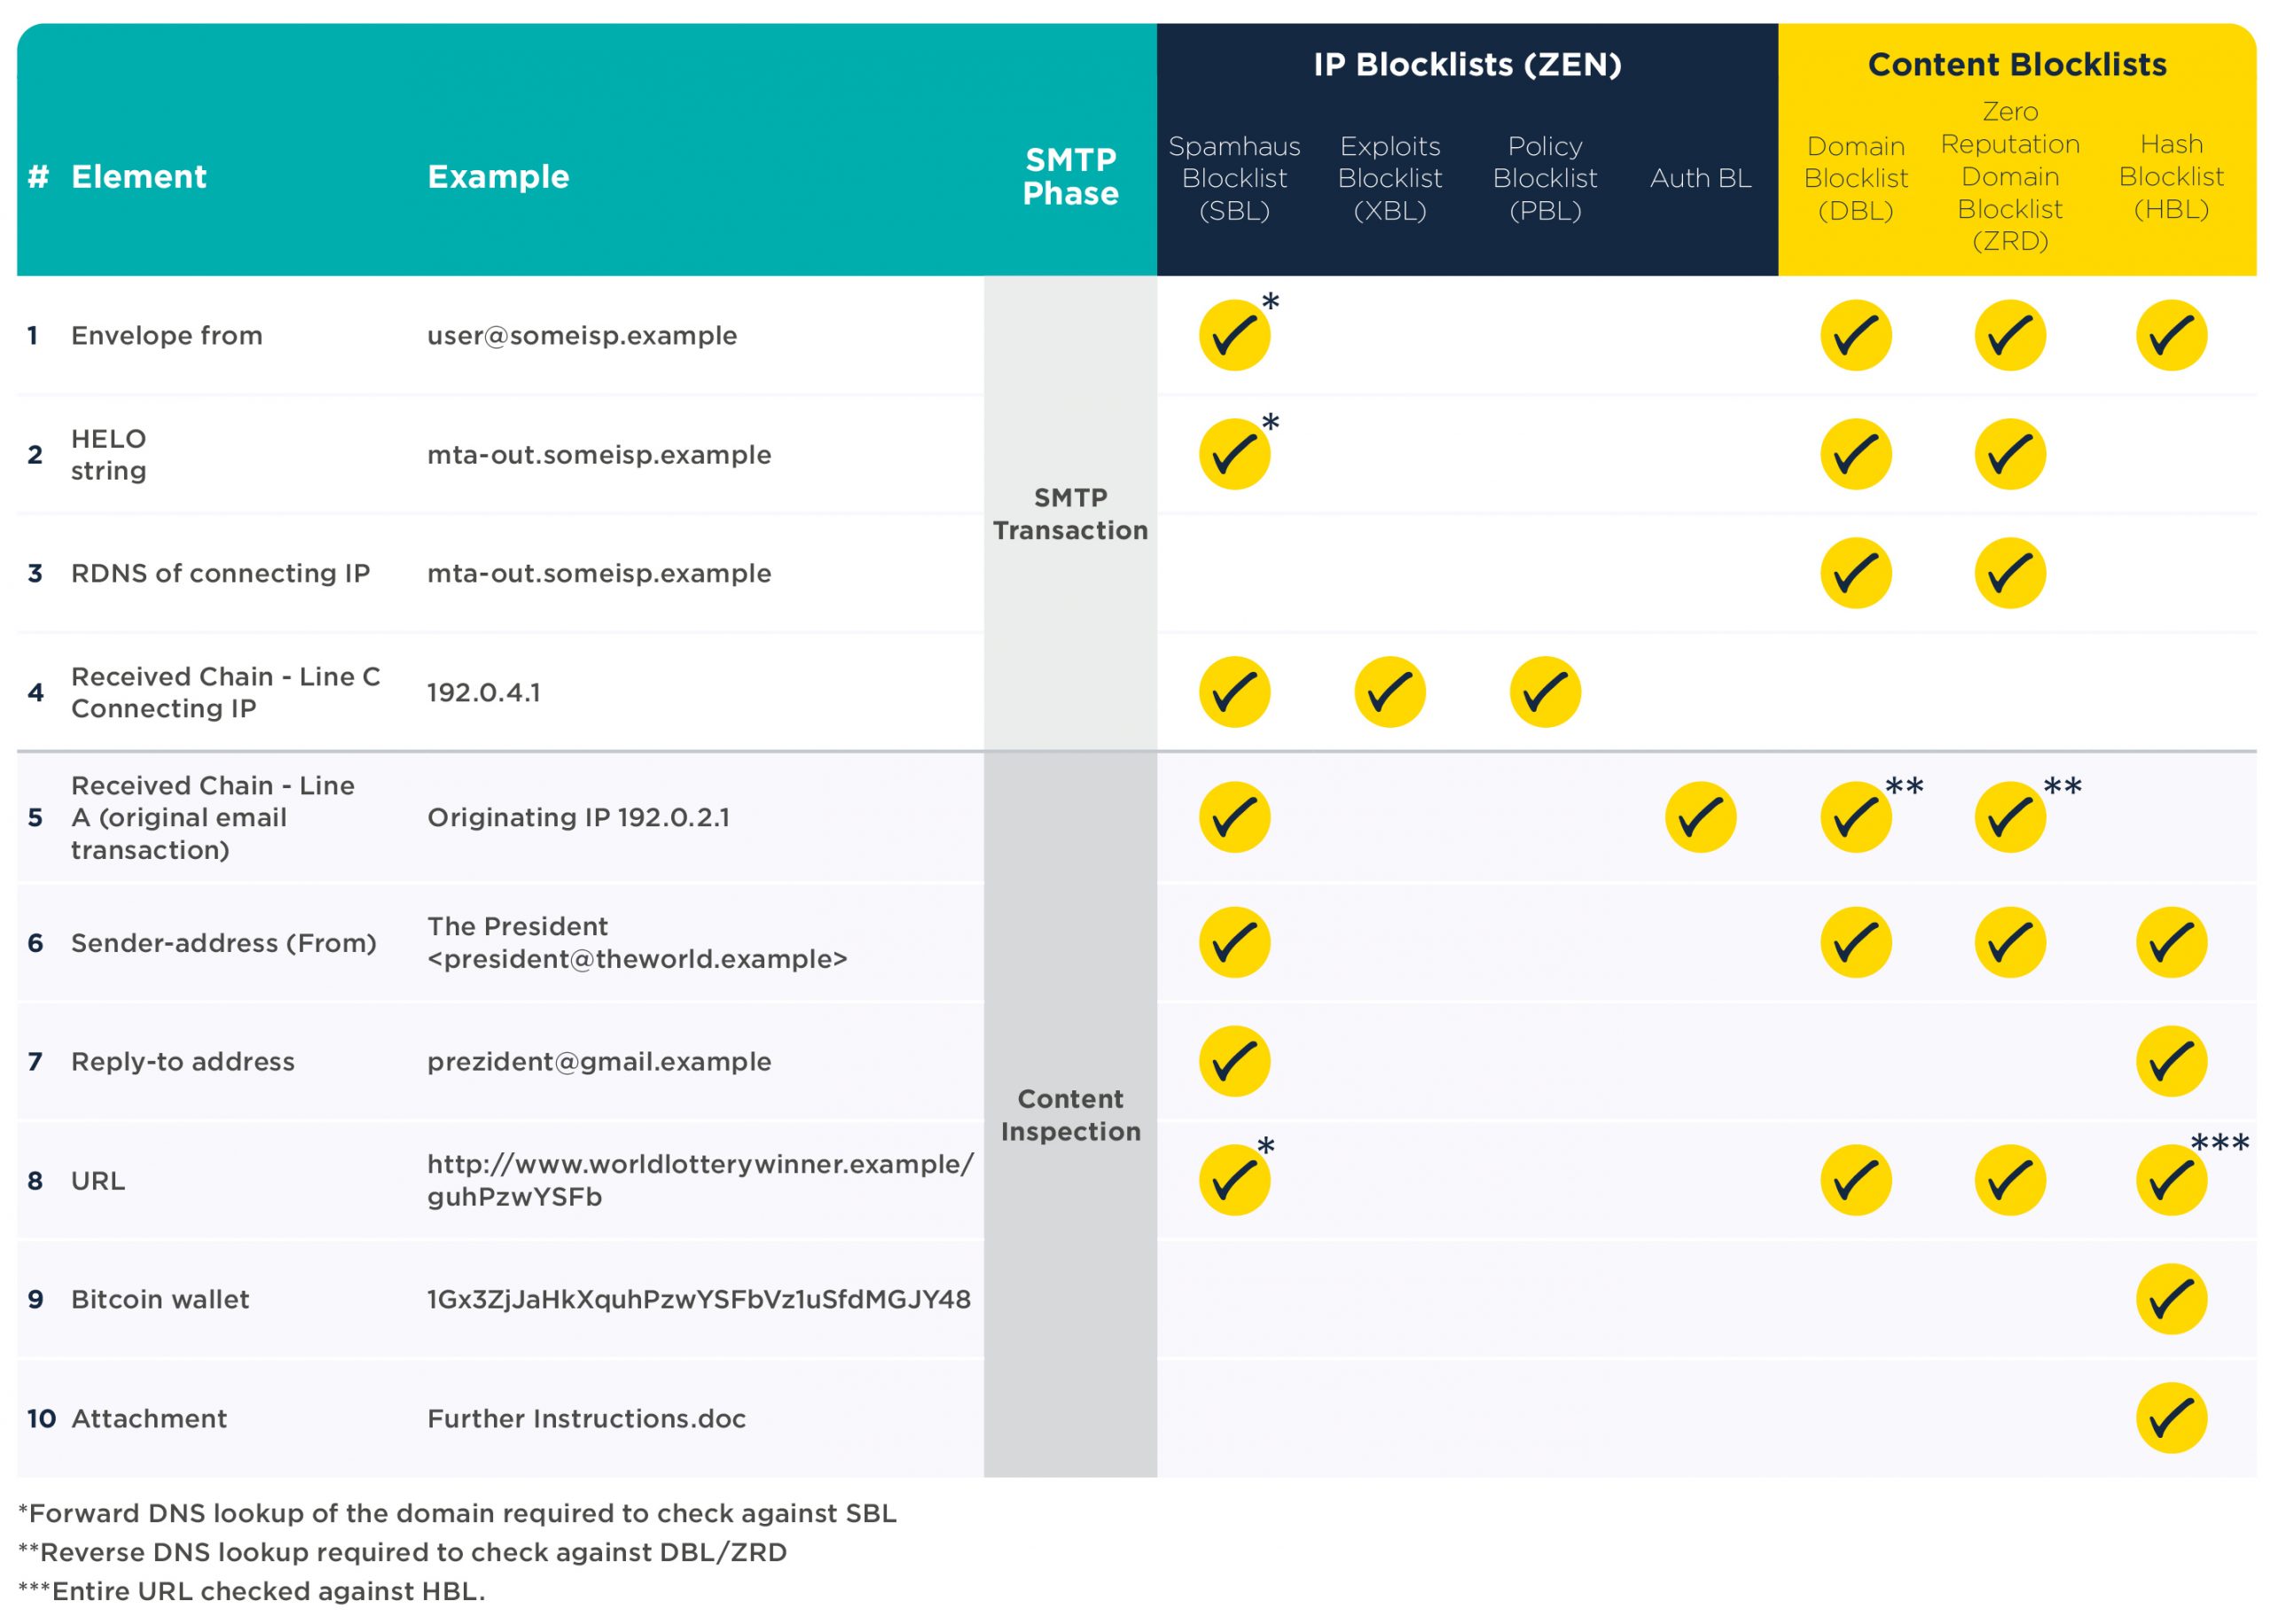Click the PBL checkmark for Connecting IP row
This screenshot has width=2270, height=1624.
(1544, 692)
